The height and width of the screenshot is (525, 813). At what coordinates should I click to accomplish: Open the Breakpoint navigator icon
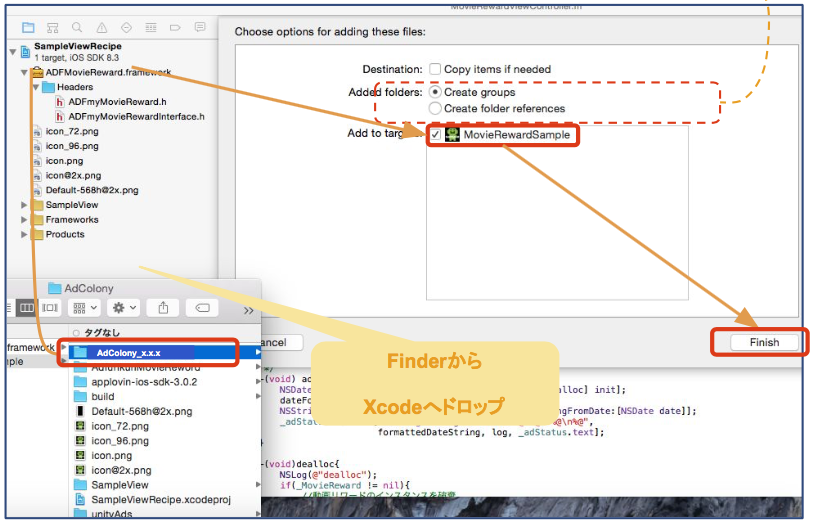pyautogui.click(x=175, y=27)
